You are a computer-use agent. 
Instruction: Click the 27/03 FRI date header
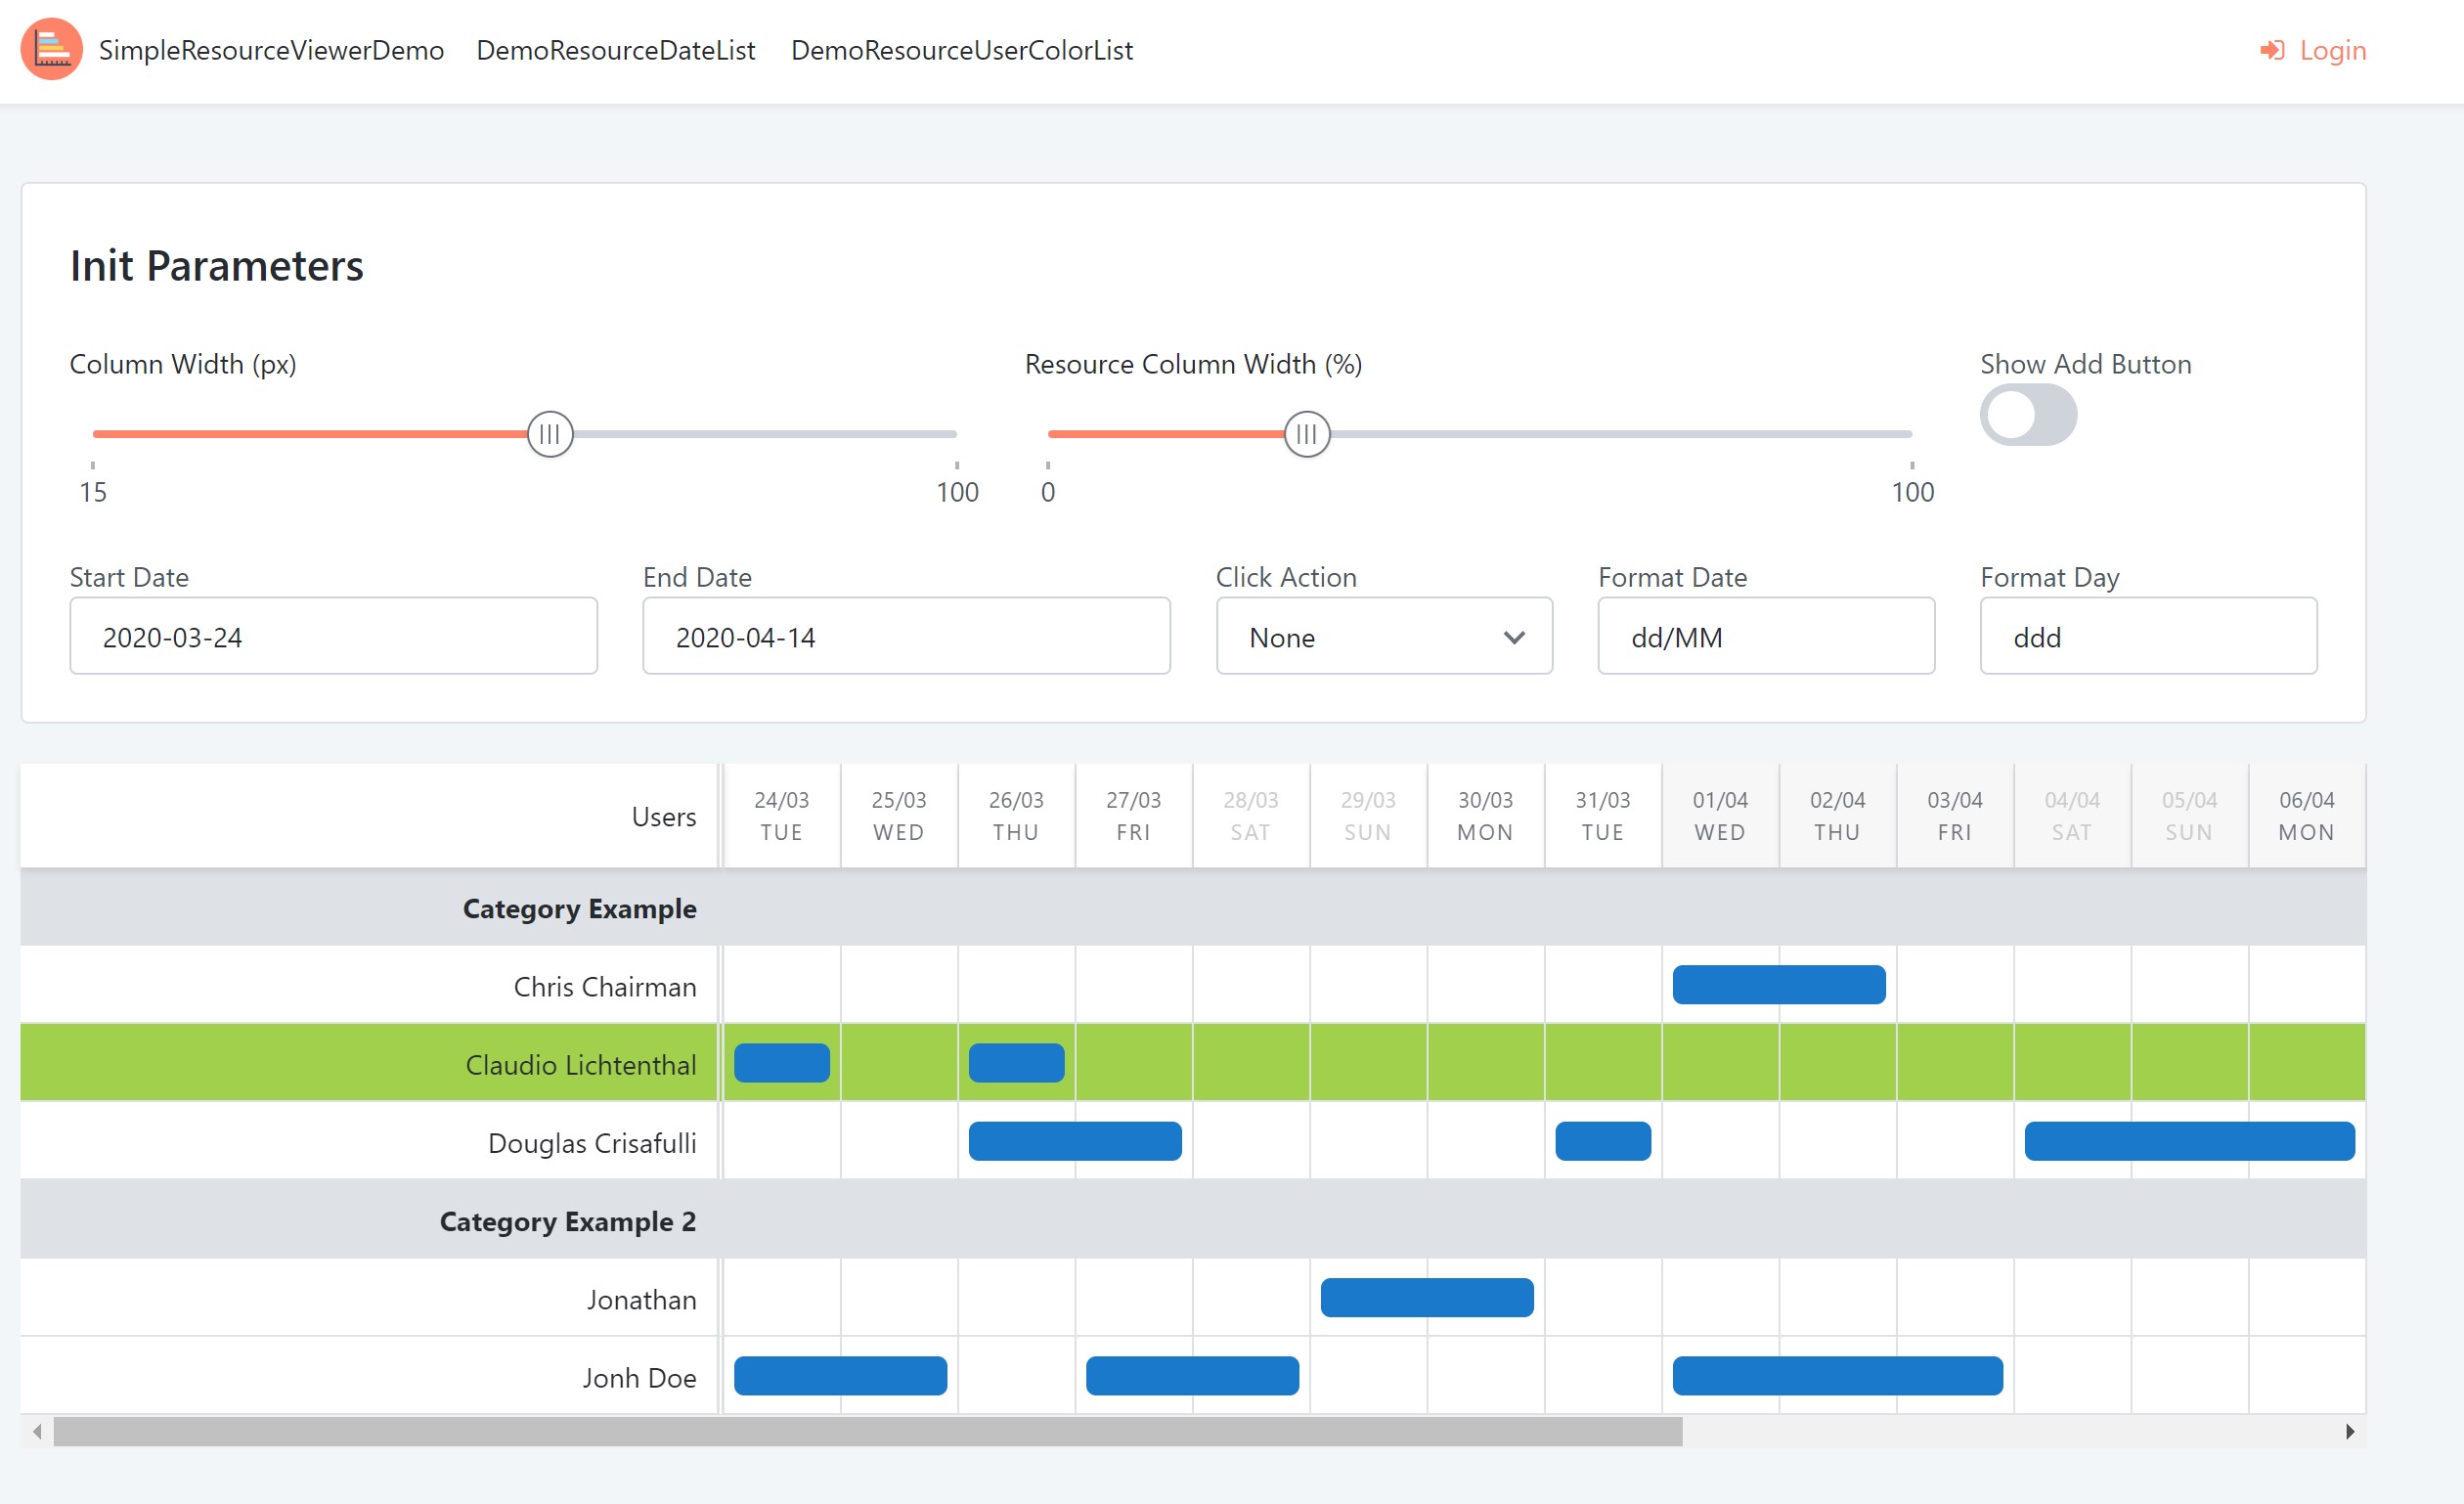tap(1134, 816)
